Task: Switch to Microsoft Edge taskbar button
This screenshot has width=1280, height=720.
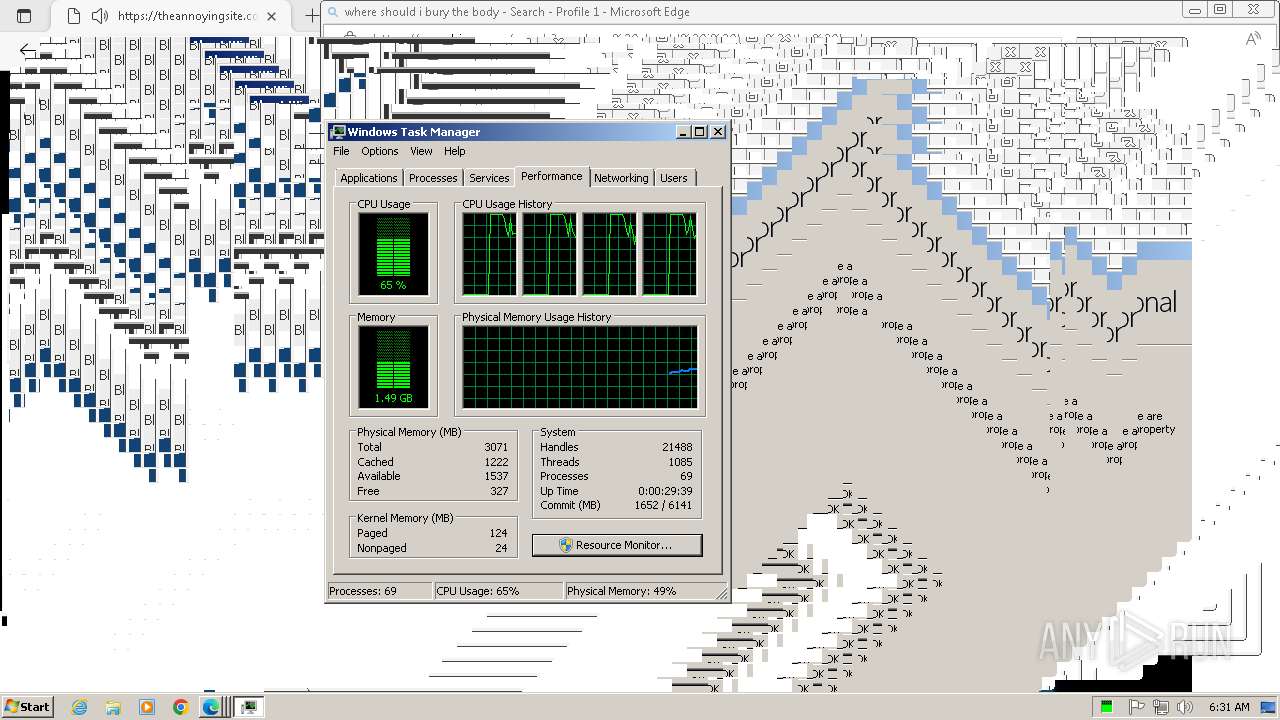Action: coord(211,707)
